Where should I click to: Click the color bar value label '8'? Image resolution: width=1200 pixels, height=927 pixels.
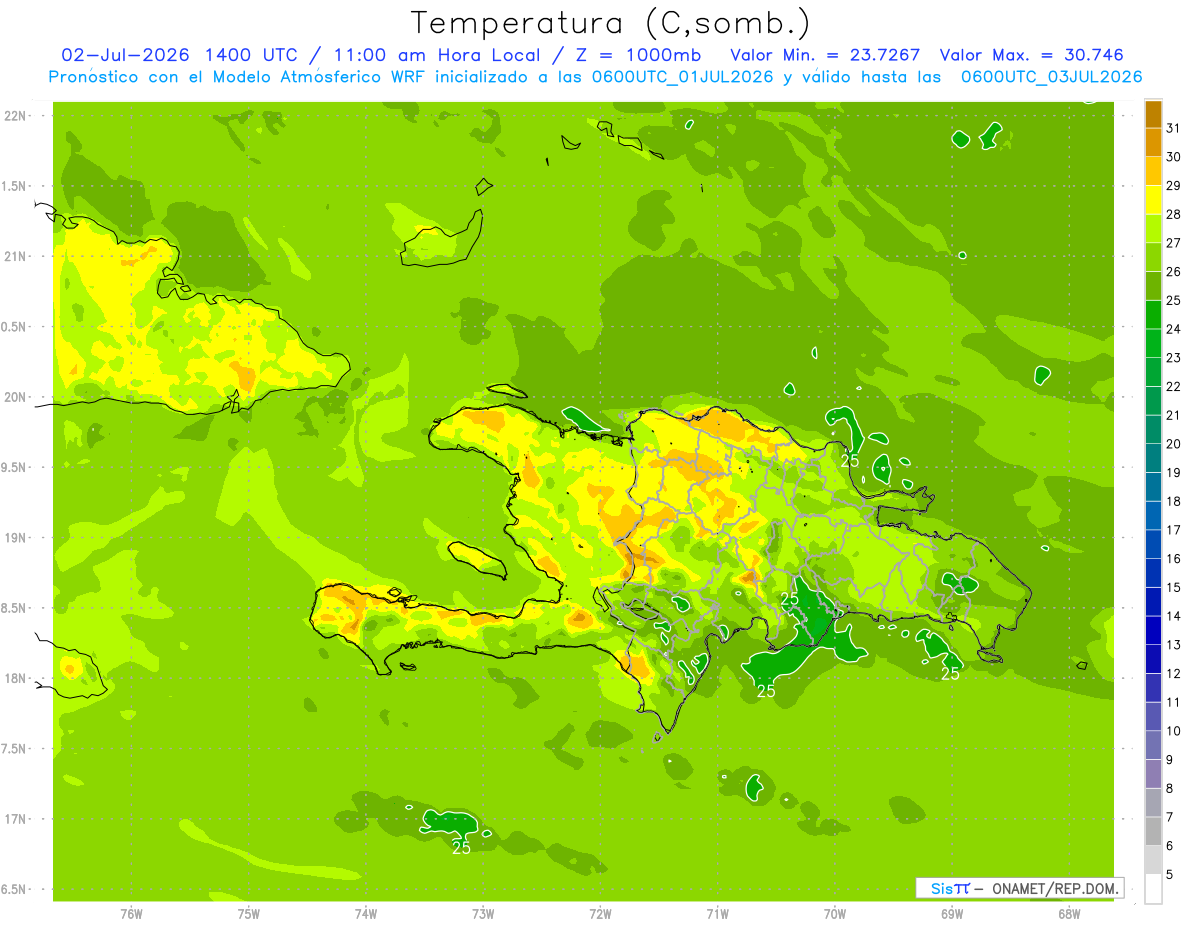tap(1170, 789)
